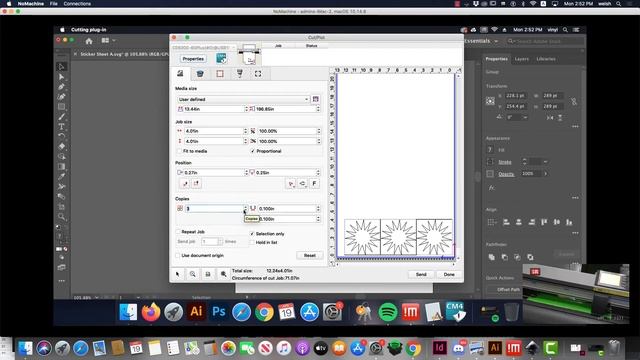Click the plotter device thumbnail icon

(x=249, y=55)
